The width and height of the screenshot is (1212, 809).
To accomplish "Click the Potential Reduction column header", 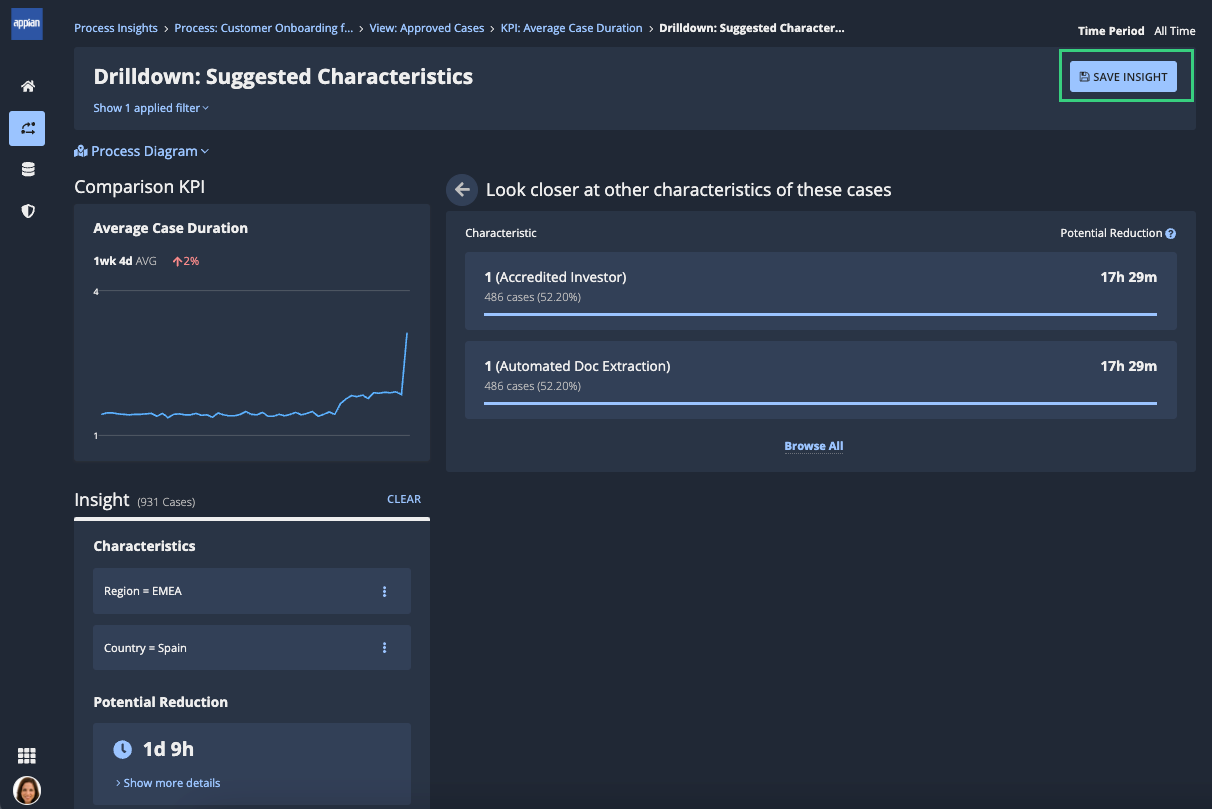I will point(1111,233).
